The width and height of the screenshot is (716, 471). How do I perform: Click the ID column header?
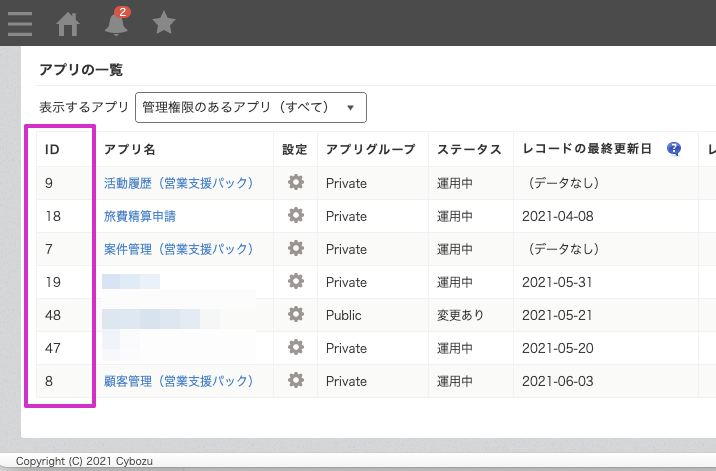point(53,149)
